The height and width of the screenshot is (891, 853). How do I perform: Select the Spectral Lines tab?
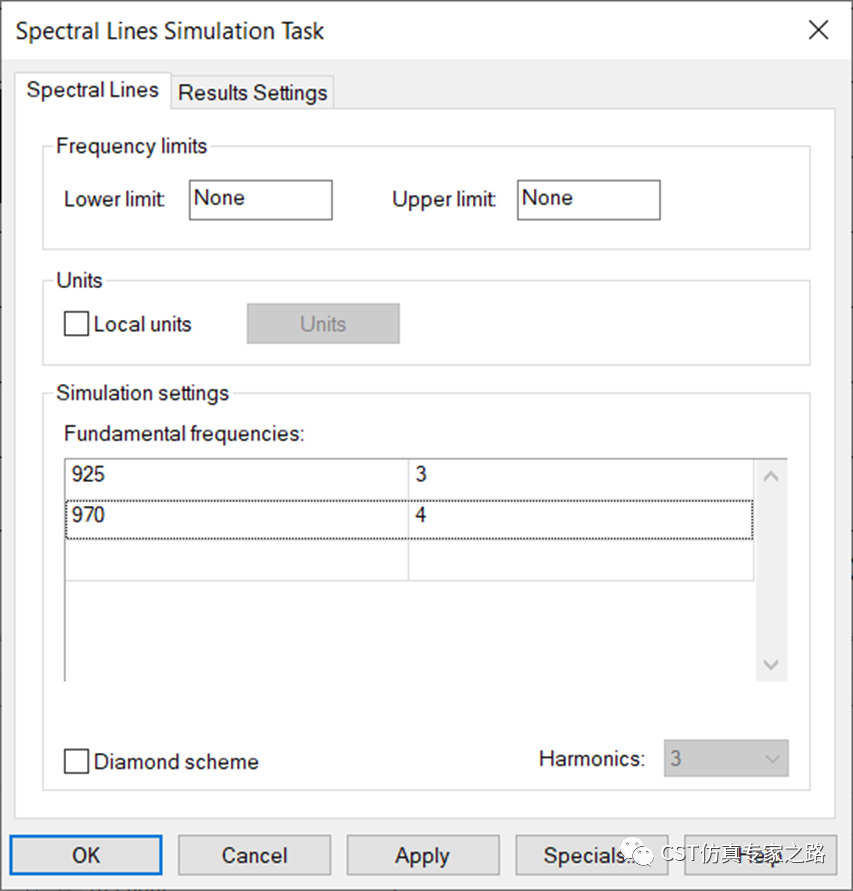tap(92, 90)
